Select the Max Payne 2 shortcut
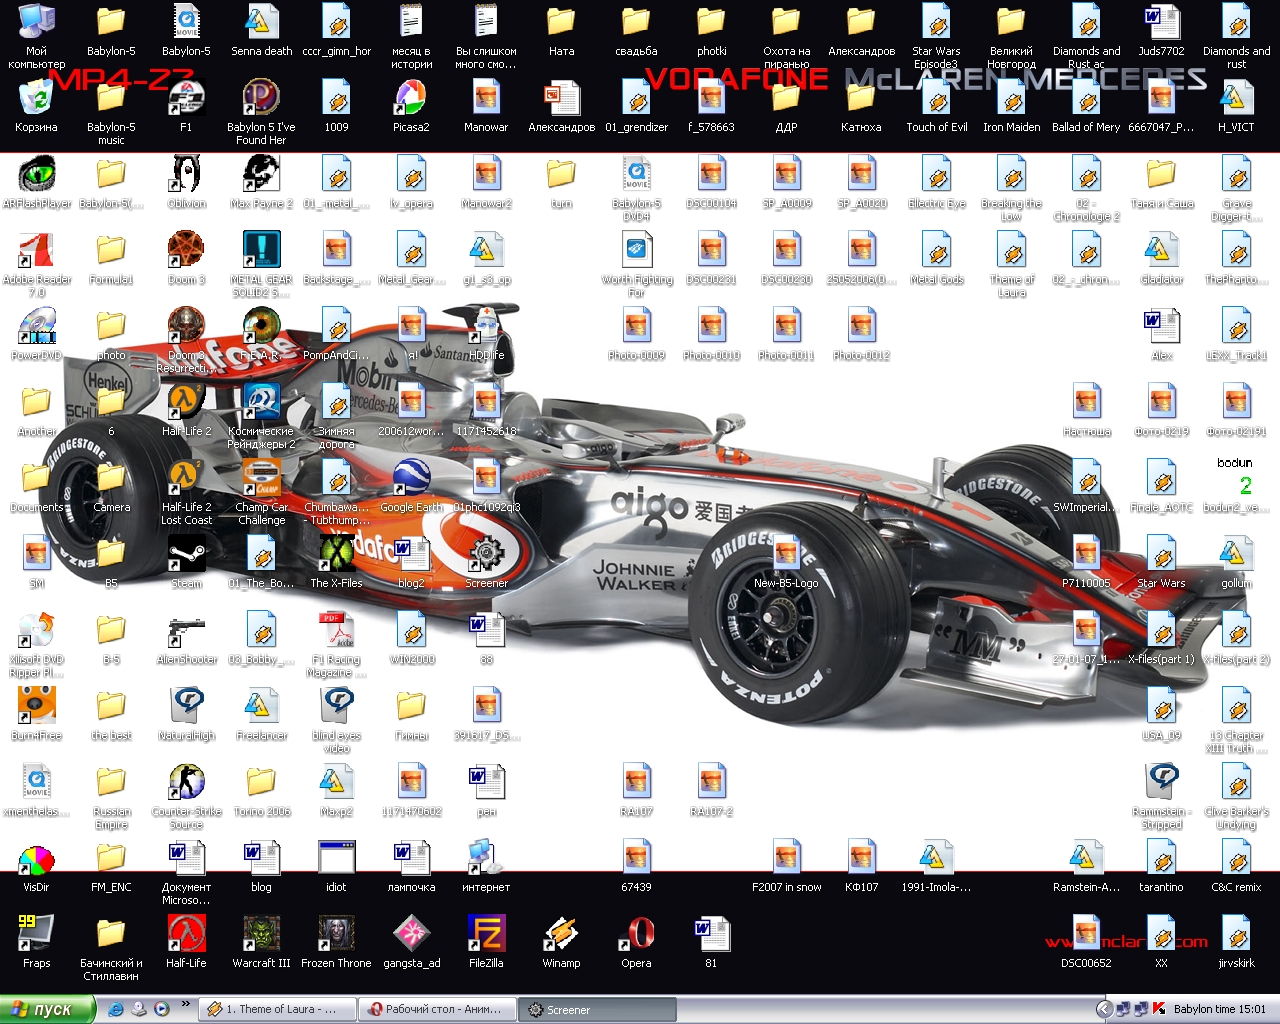 261,182
